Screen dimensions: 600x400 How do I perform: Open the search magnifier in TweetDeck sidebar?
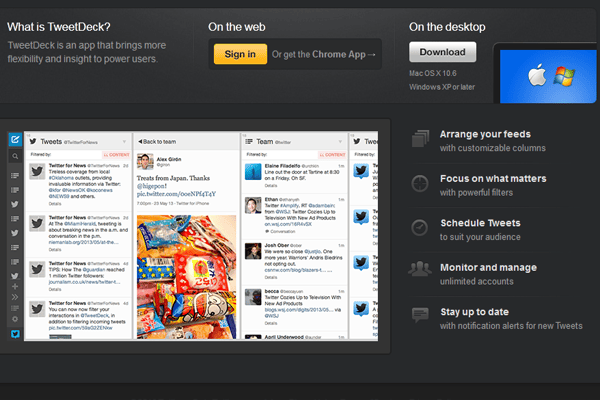coord(15,156)
